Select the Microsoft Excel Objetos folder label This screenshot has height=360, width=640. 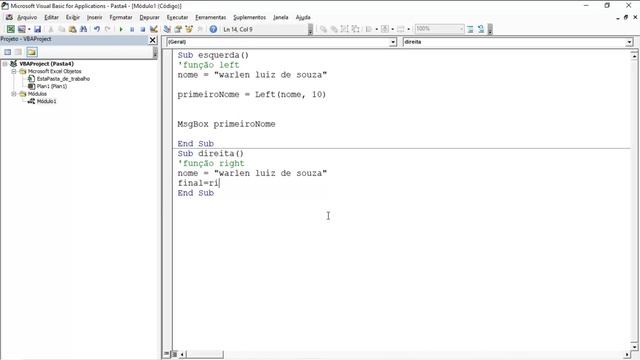click(x=54, y=71)
